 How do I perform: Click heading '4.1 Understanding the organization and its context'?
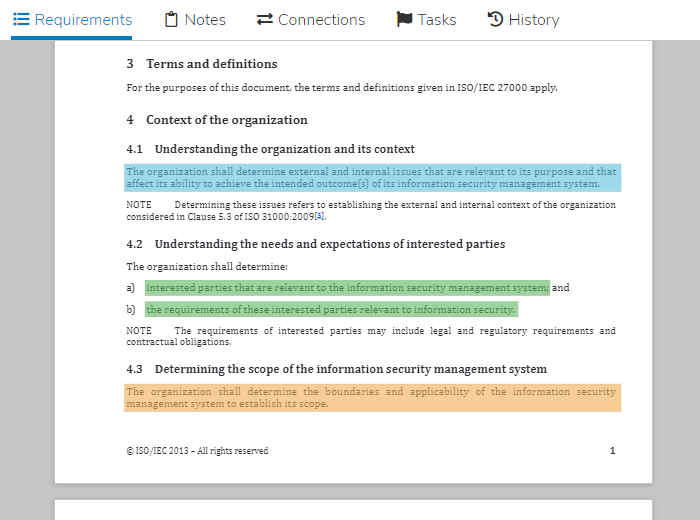click(x=270, y=149)
